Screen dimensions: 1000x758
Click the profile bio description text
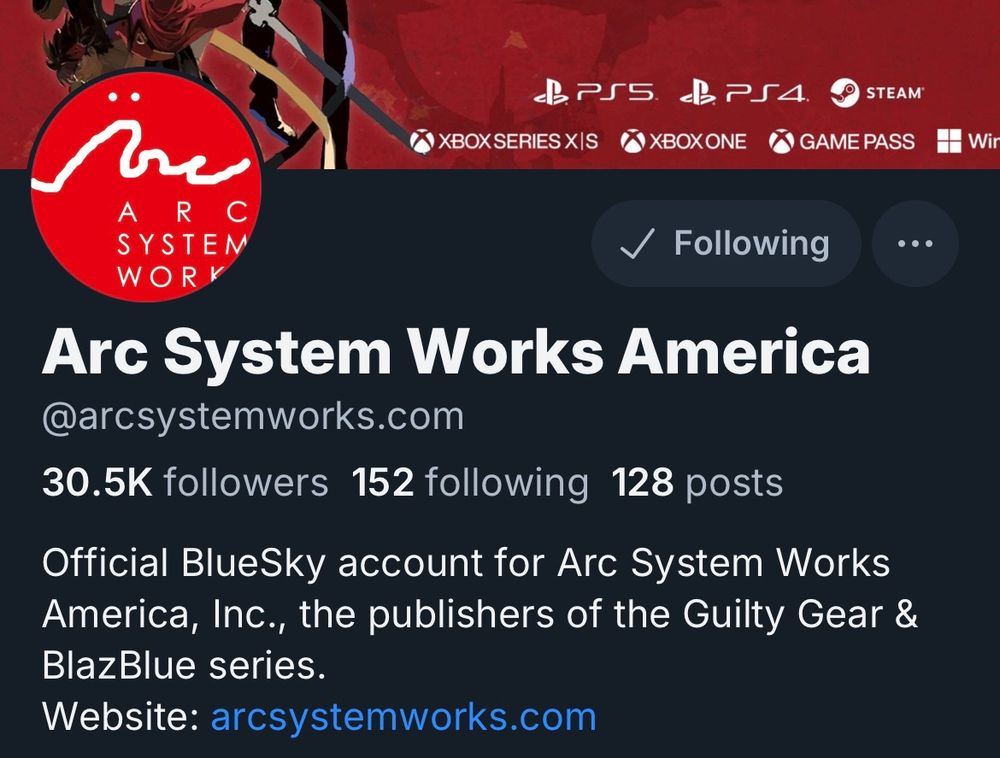(x=480, y=614)
